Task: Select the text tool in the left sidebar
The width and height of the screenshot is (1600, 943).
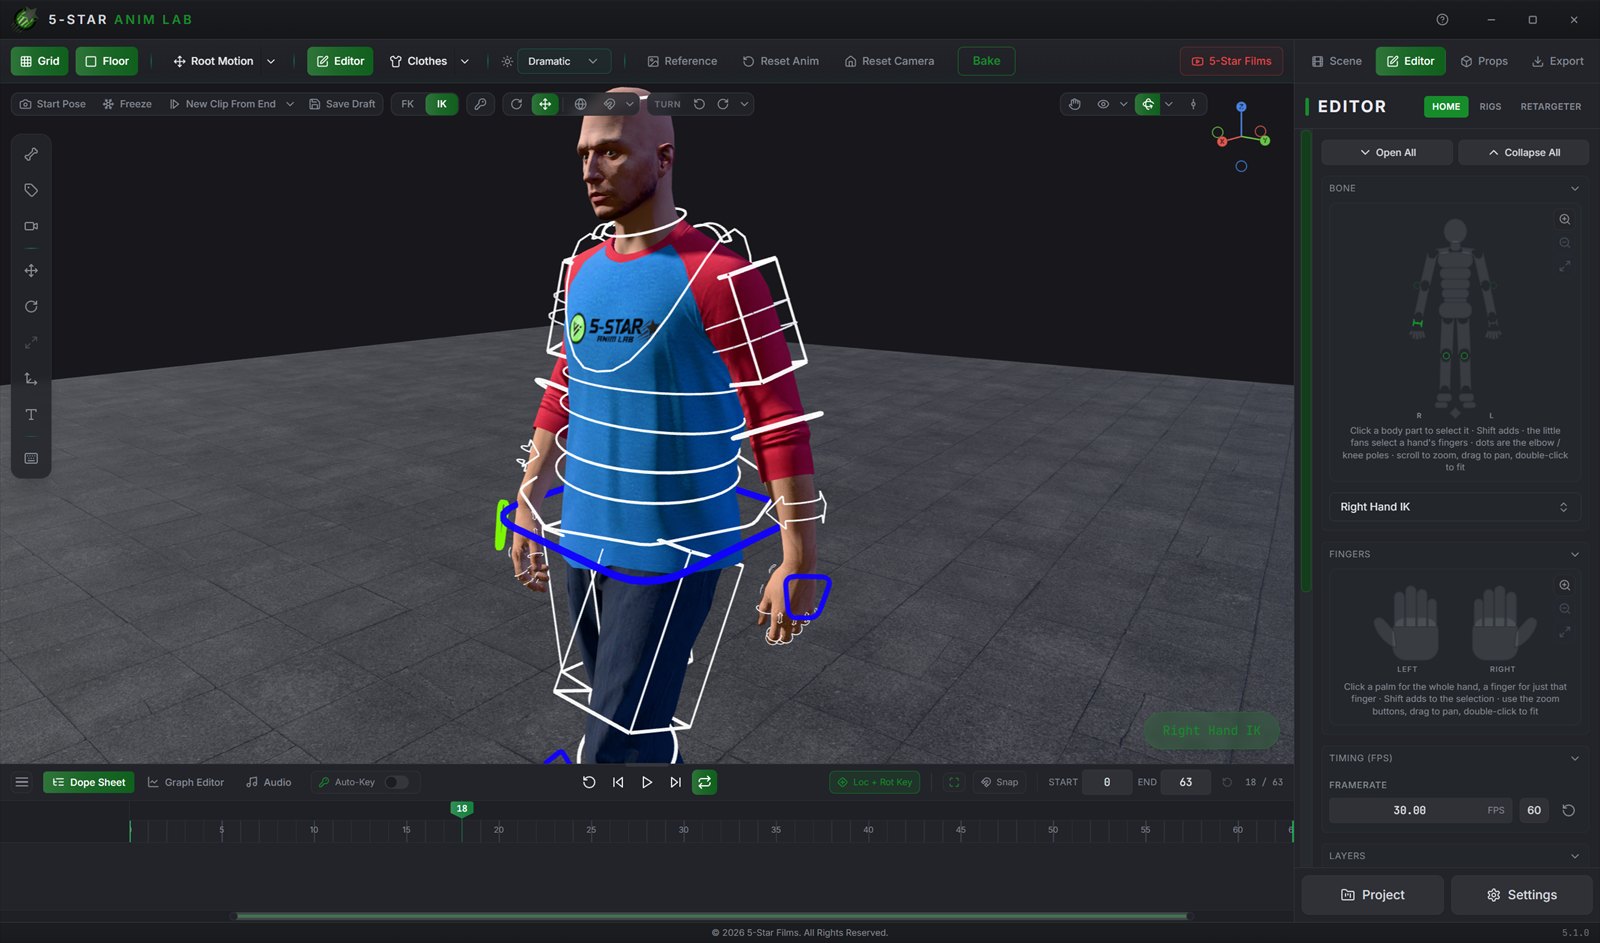Action: pos(31,415)
